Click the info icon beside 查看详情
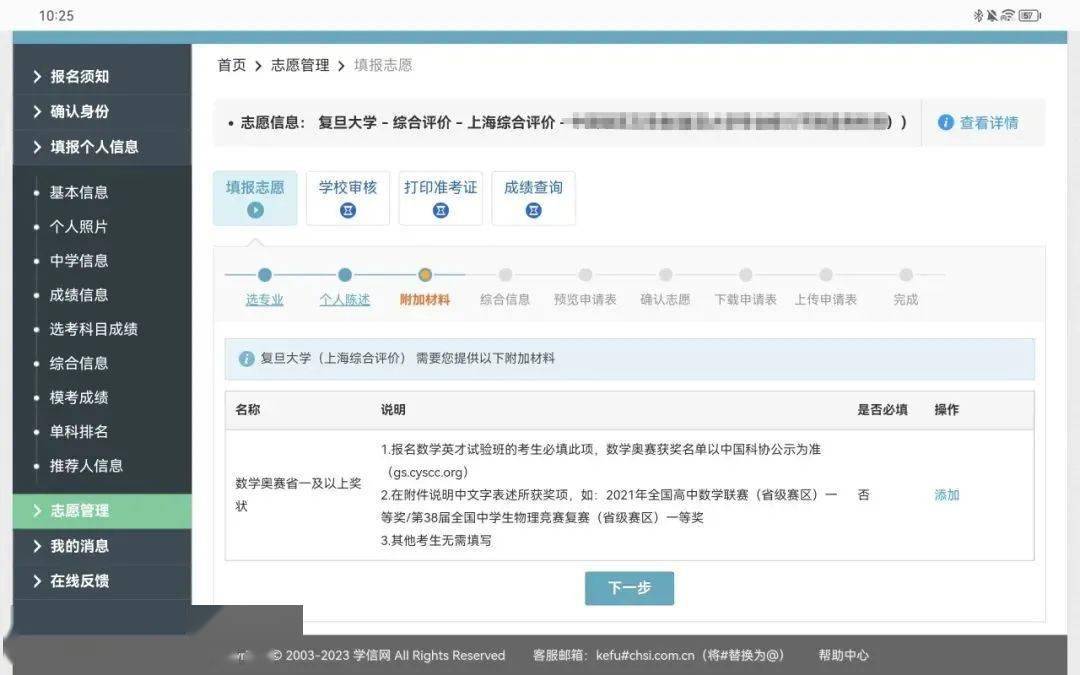This screenshot has width=1080, height=675. coord(945,122)
